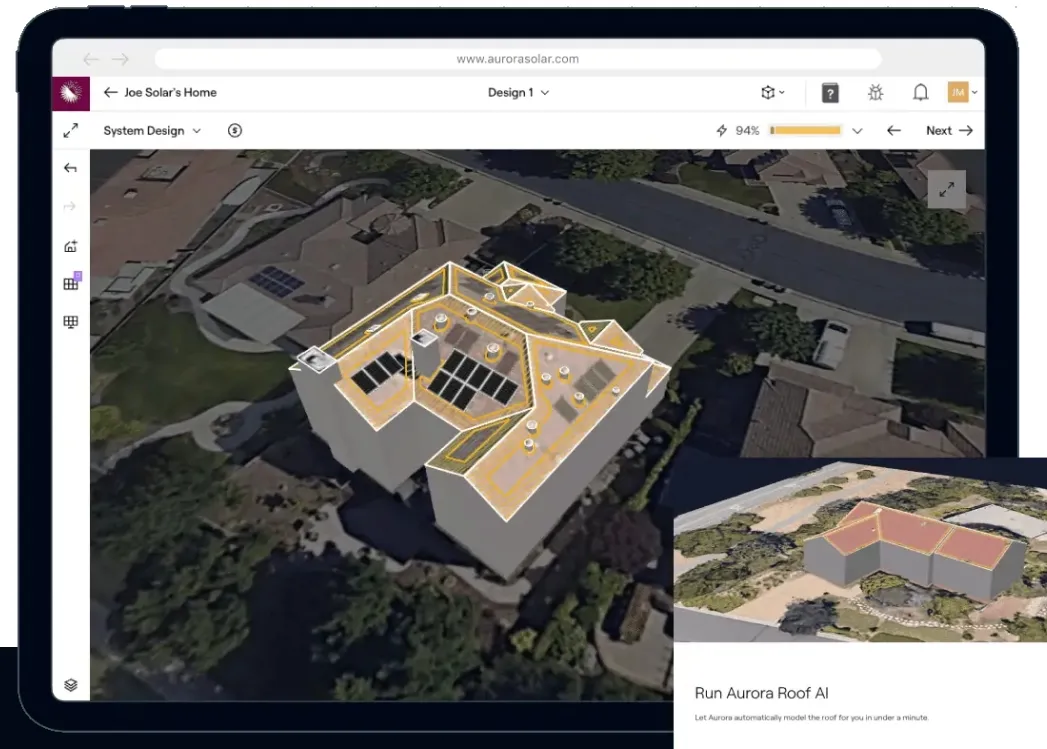Open the Design 1 dropdown
The height and width of the screenshot is (749, 1047).
(x=518, y=93)
